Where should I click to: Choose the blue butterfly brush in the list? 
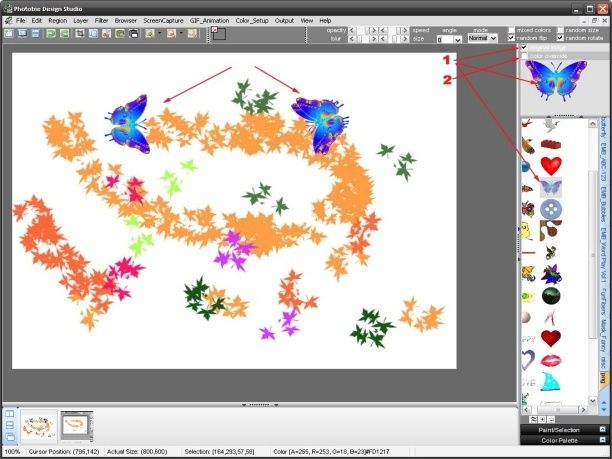pos(551,187)
